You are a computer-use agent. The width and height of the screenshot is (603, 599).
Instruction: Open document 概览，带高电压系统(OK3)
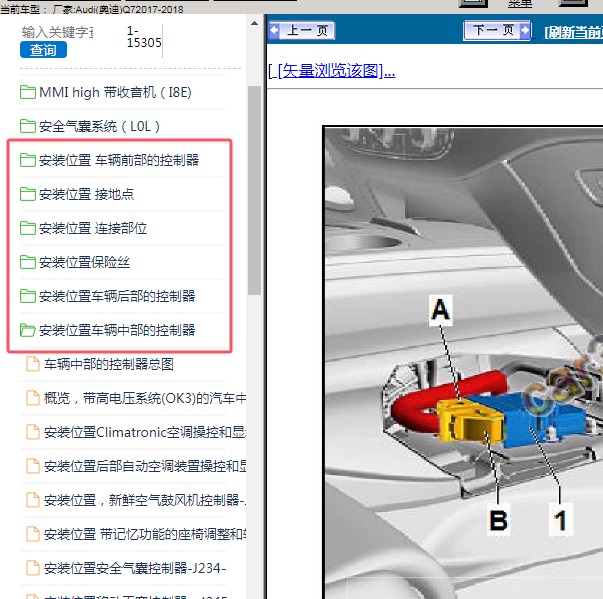tap(145, 398)
